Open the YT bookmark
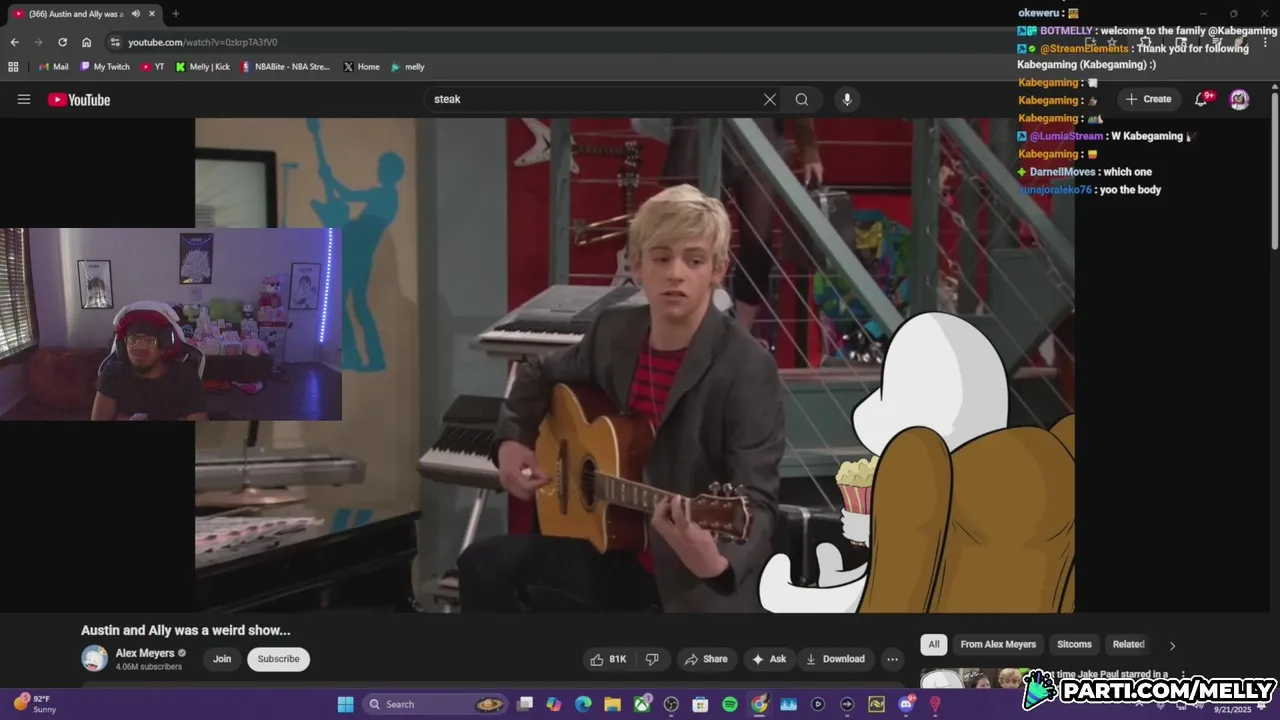 pyautogui.click(x=153, y=67)
